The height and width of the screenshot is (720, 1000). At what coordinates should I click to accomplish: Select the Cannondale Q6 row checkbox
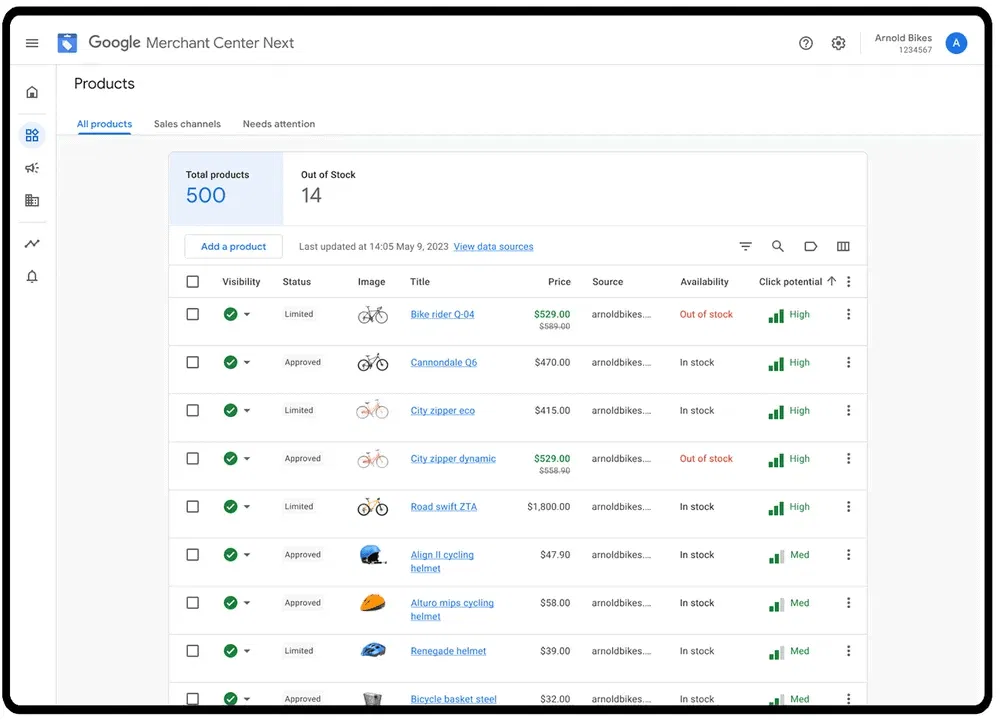pyautogui.click(x=193, y=362)
